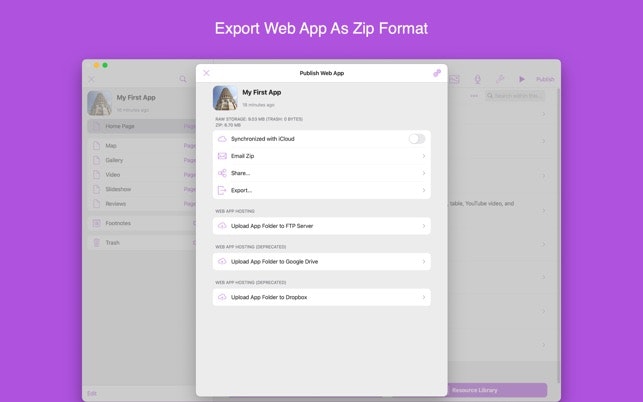Select Upload App Folder to Google Drive
The image size is (643, 402).
click(322, 262)
